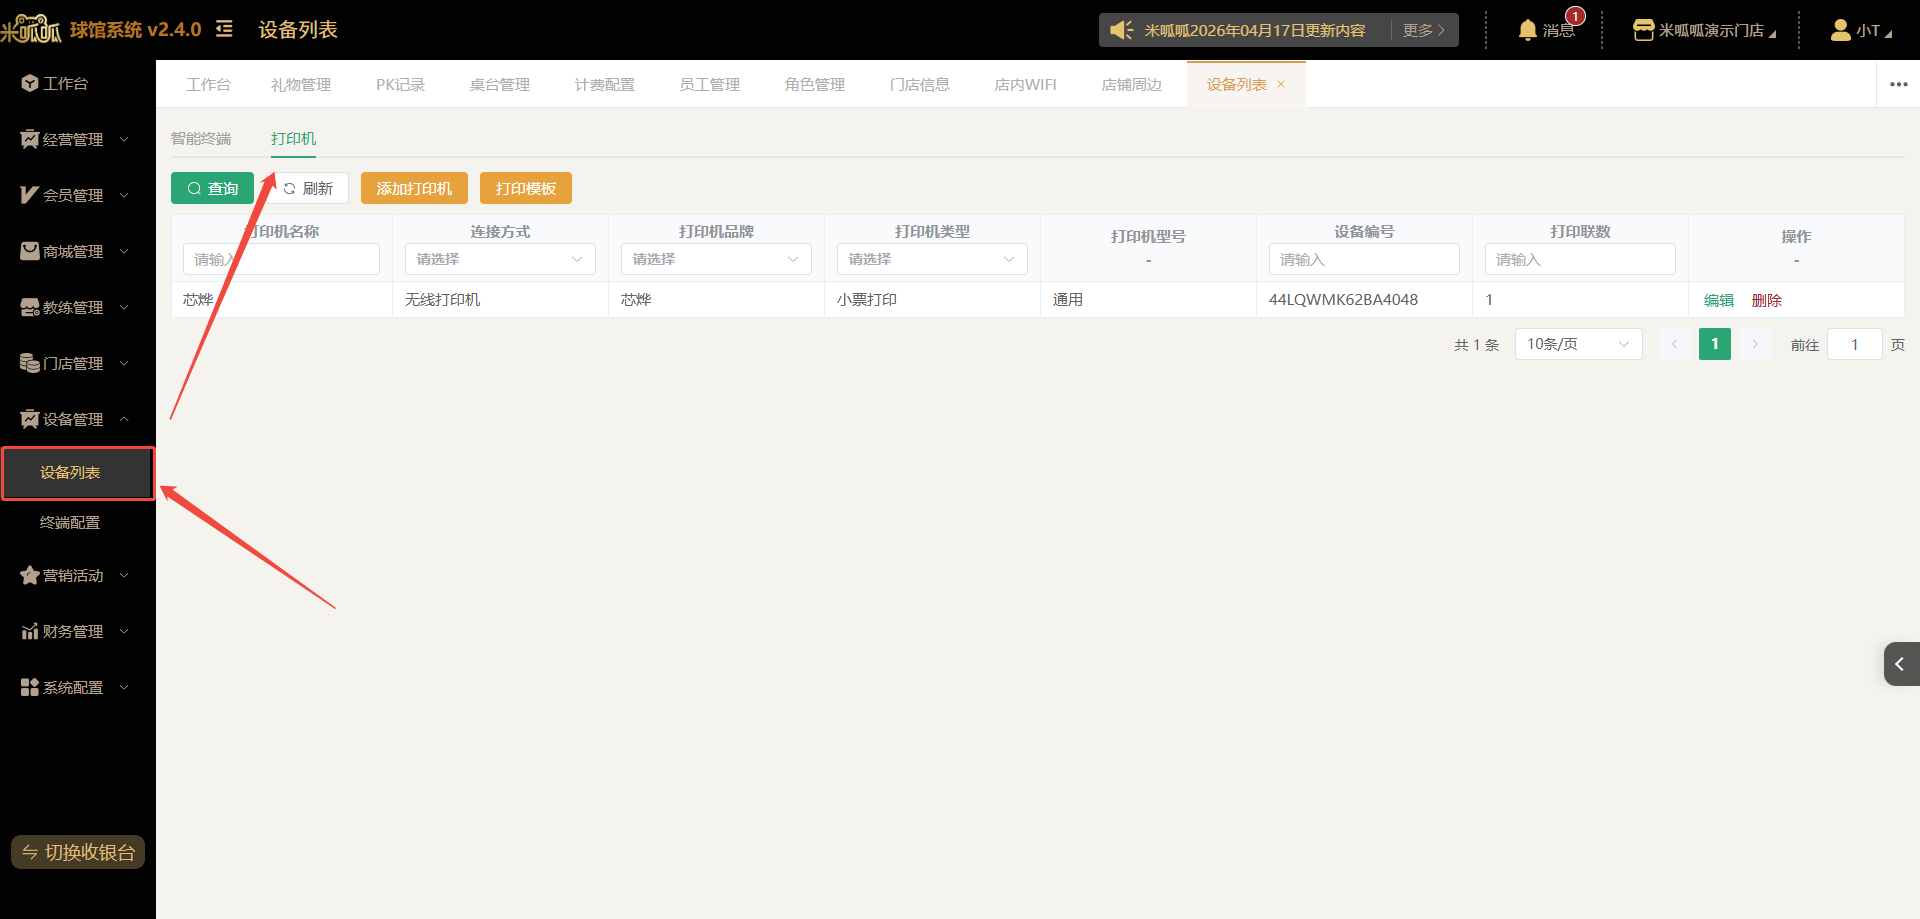Switch to 员工管理 tab
This screenshot has height=919, width=1920.
[x=710, y=85]
